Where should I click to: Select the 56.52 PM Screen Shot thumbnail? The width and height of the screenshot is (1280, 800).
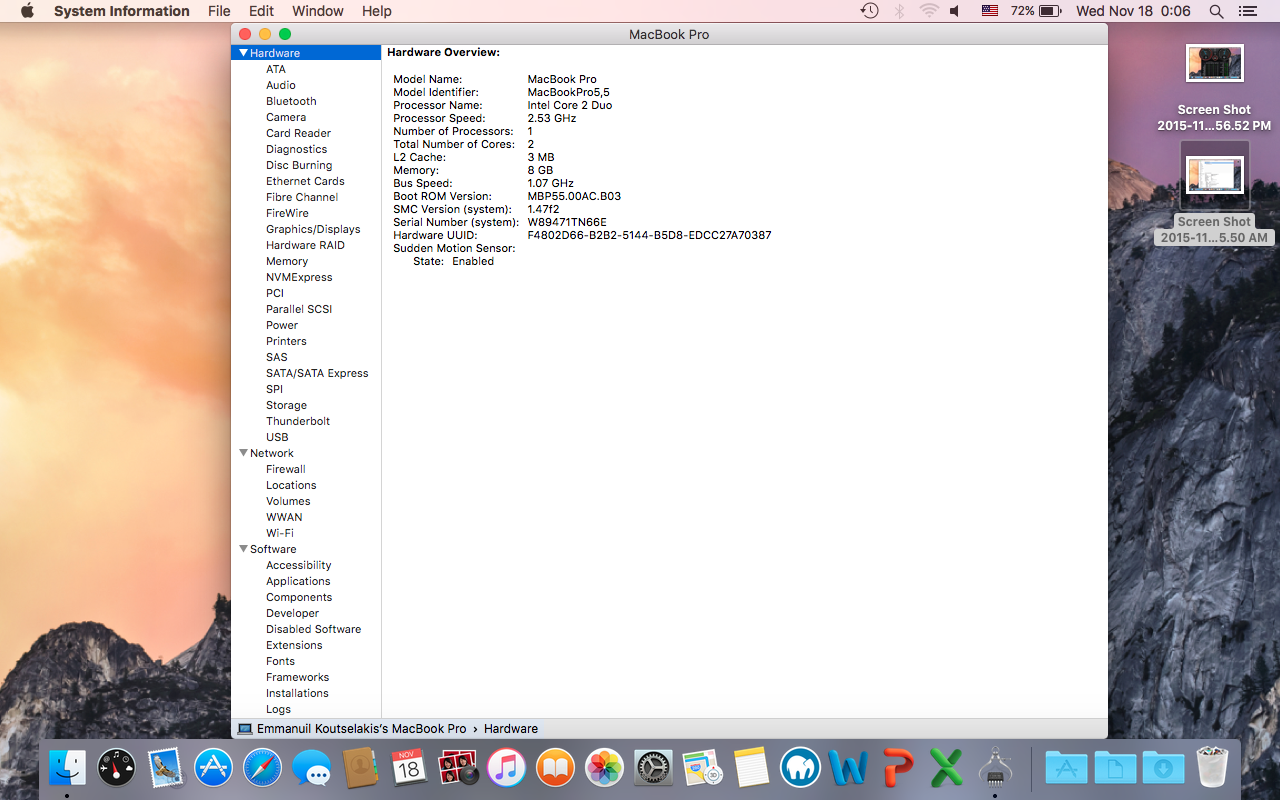pos(1214,63)
